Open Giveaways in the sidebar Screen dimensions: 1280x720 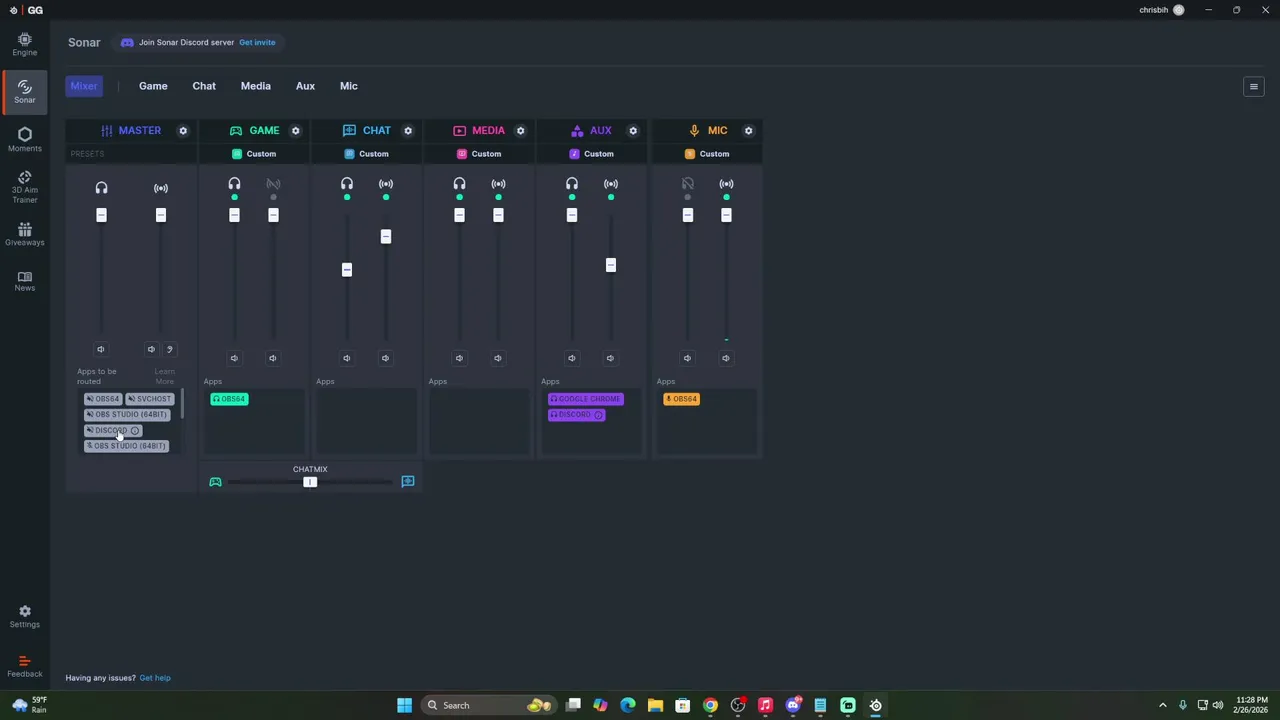(x=24, y=234)
